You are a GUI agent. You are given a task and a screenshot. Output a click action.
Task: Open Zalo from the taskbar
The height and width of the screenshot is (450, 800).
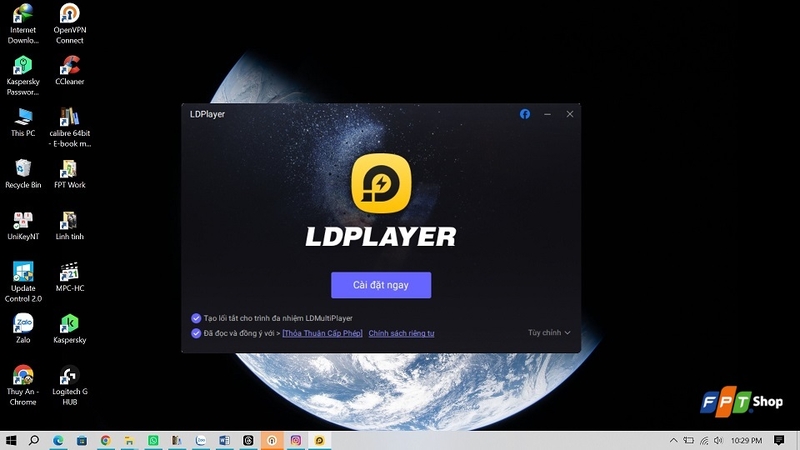[201, 440]
